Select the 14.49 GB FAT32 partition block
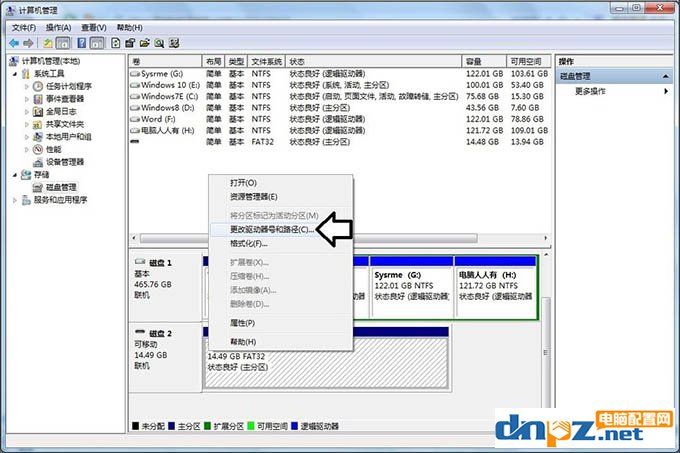The height and width of the screenshot is (453, 680). tap(326, 358)
